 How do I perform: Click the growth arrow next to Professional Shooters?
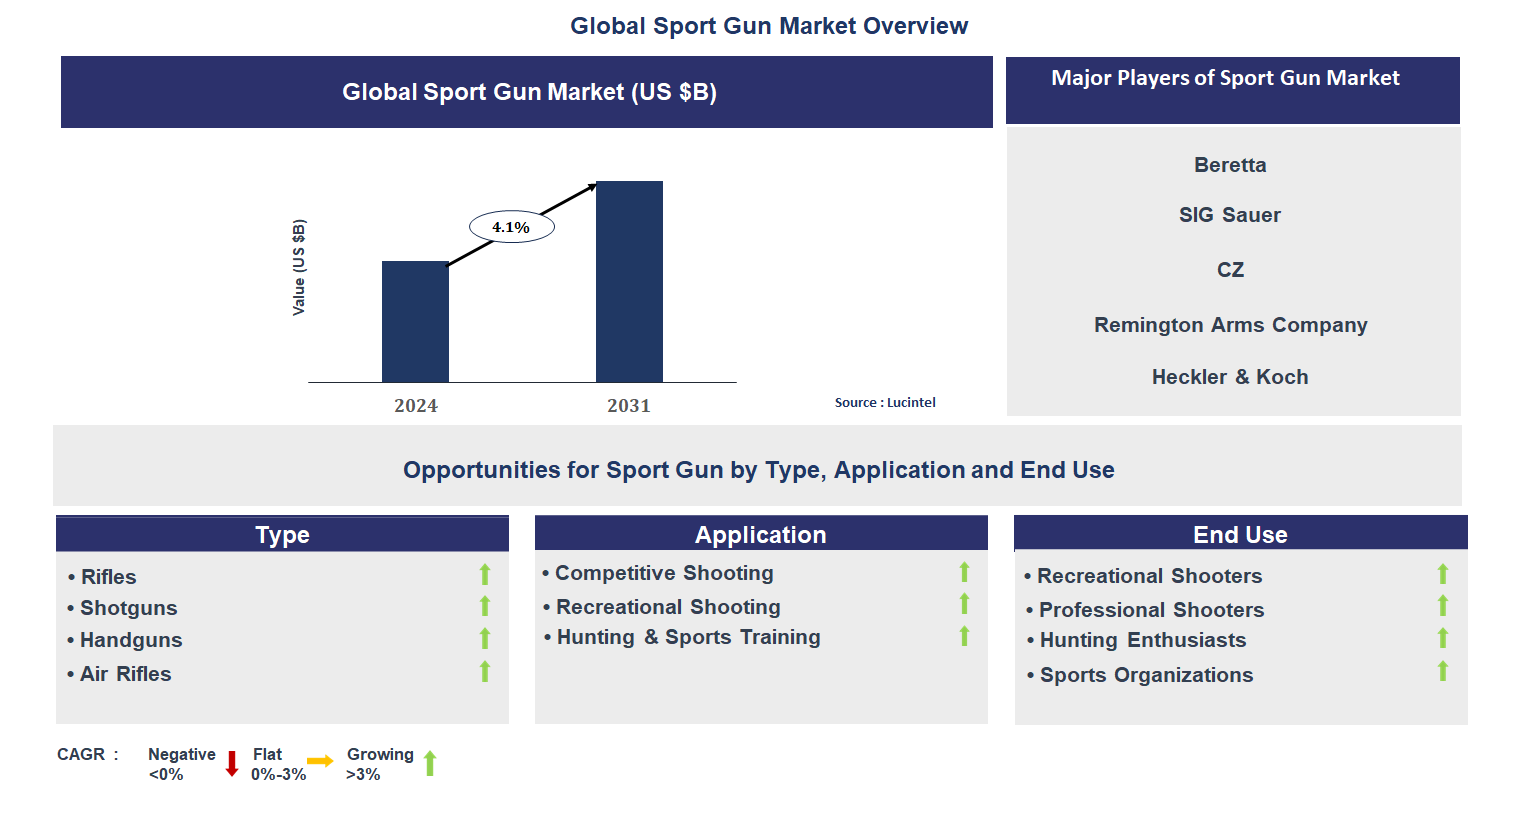click(1442, 606)
